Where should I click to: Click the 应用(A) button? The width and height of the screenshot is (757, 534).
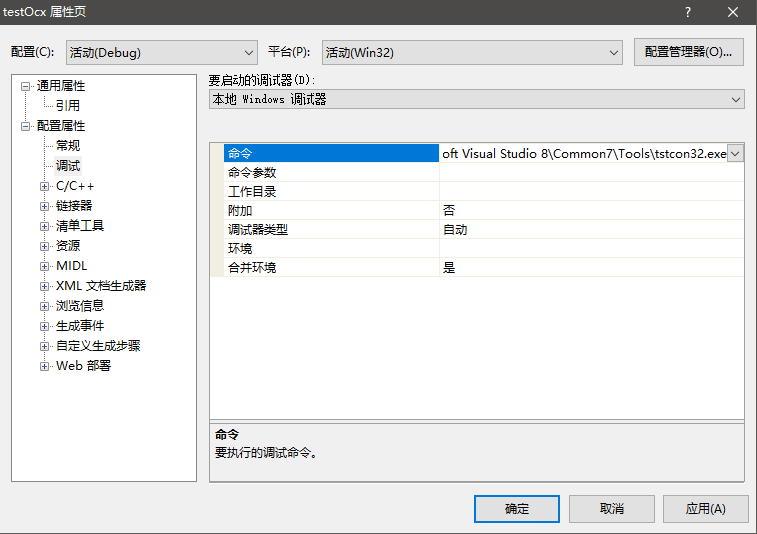pos(705,508)
